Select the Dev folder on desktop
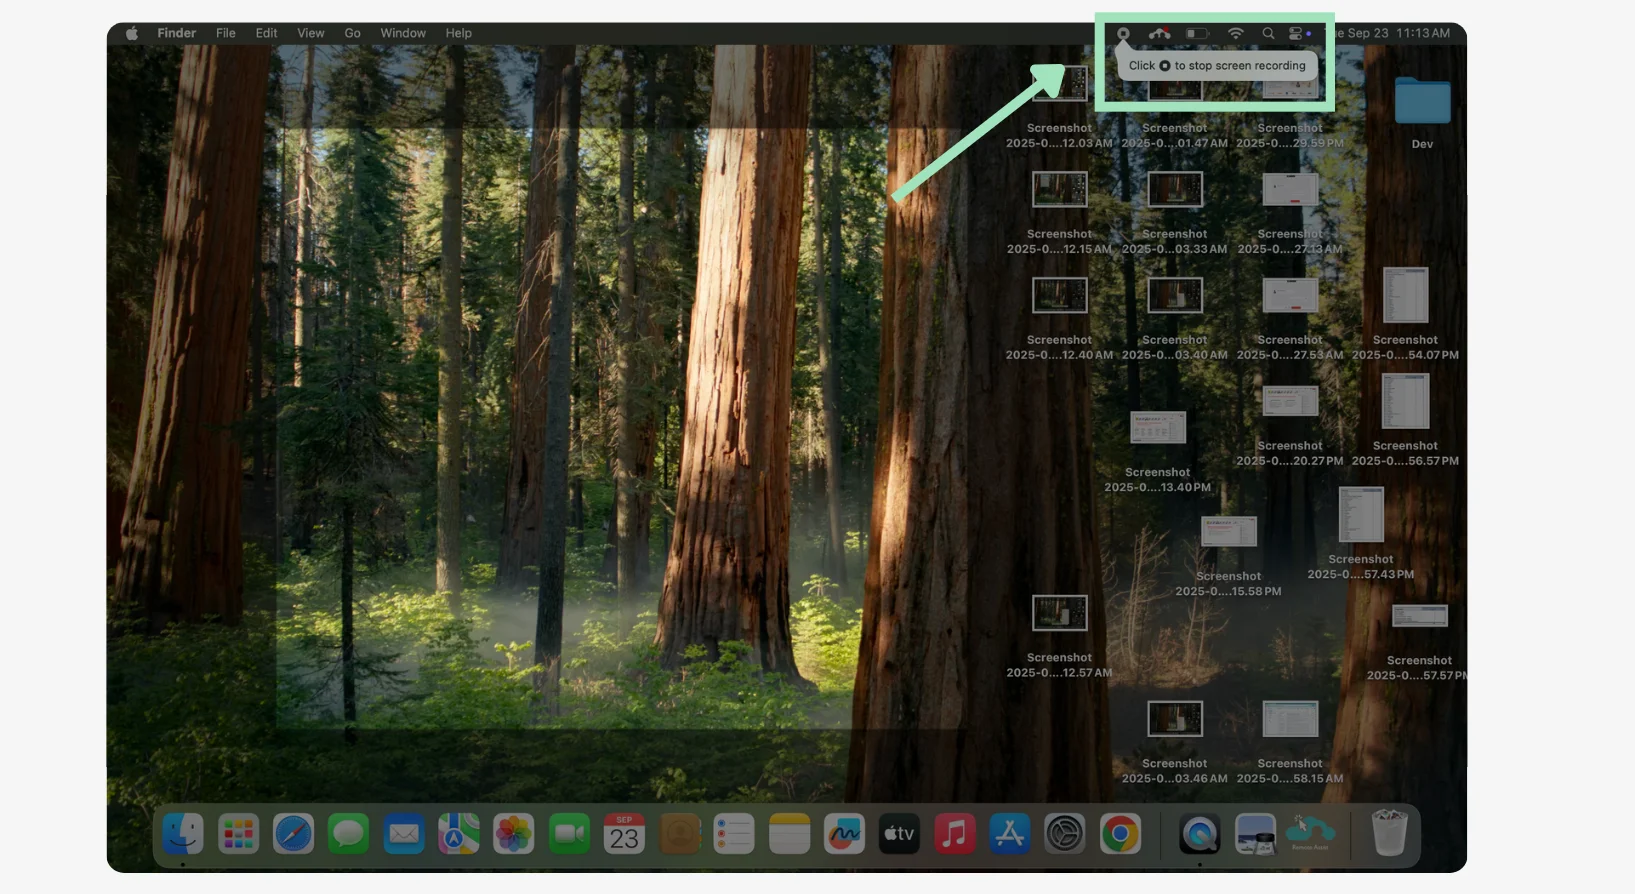This screenshot has height=894, width=1635. tap(1422, 102)
